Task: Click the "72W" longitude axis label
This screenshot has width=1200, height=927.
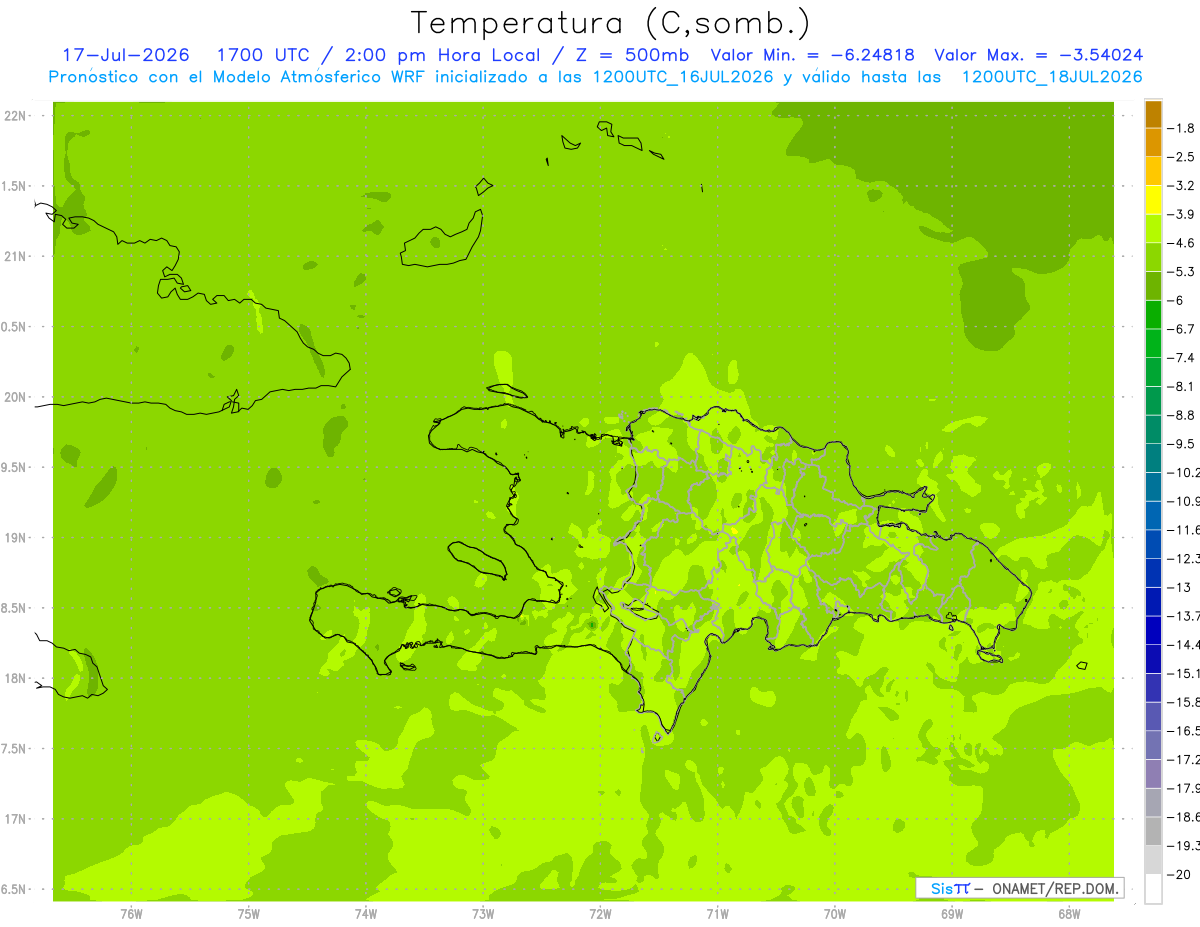Action: [x=600, y=912]
